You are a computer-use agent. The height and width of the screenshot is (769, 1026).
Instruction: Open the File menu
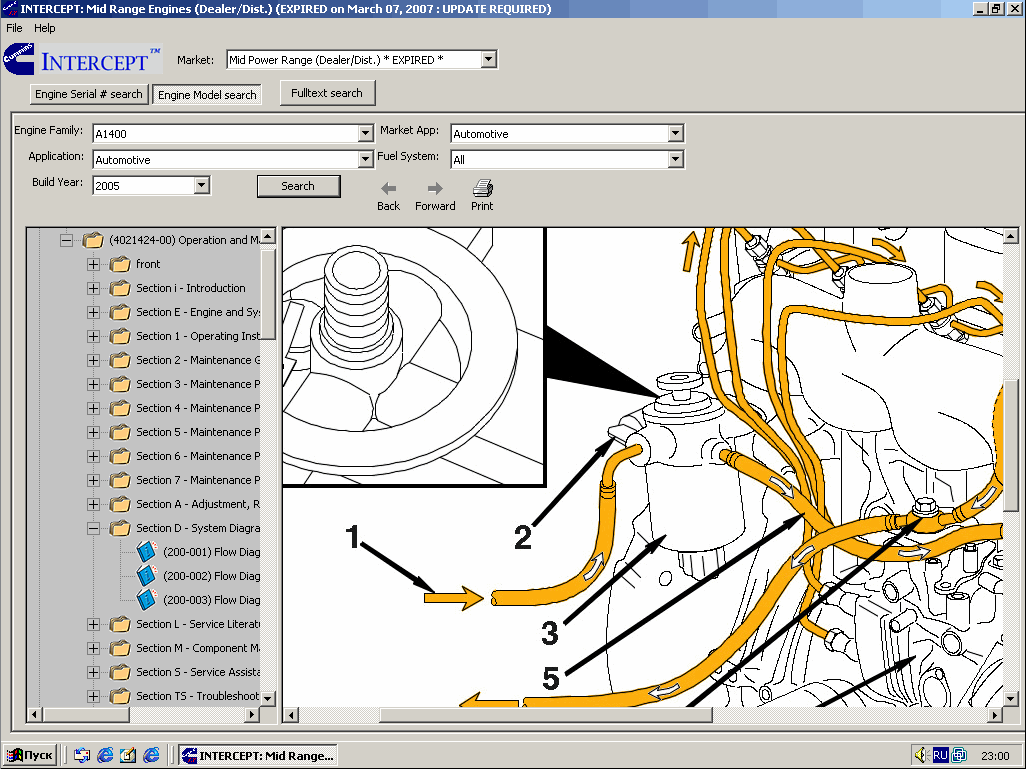pos(14,28)
